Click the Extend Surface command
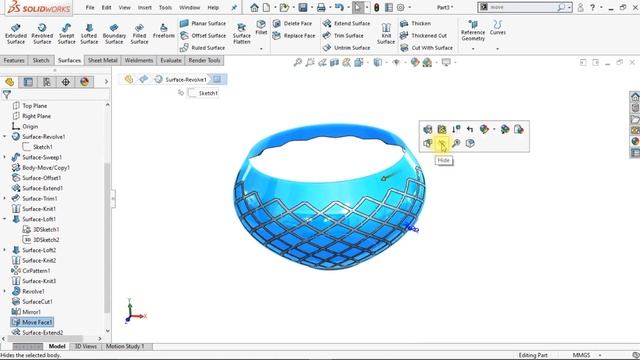This screenshot has width=640, height=360. (x=346, y=23)
